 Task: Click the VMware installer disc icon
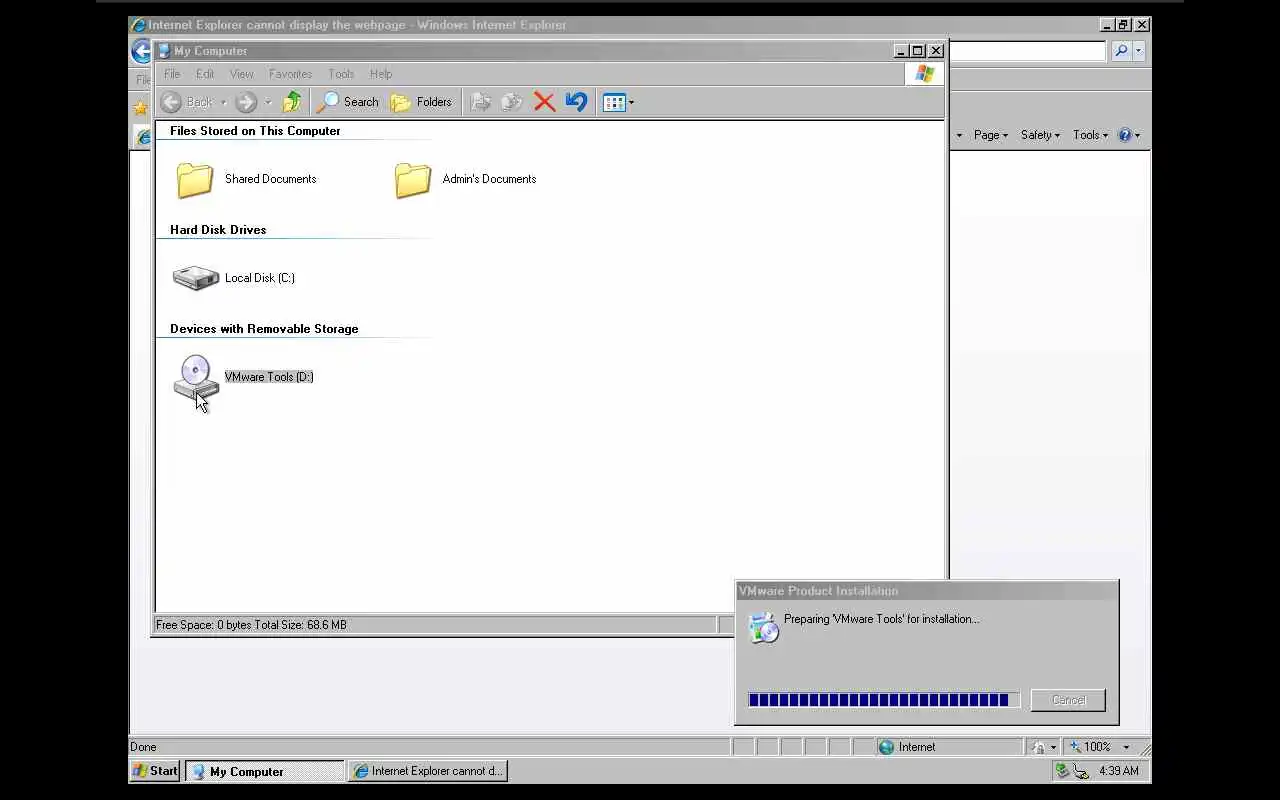click(764, 626)
